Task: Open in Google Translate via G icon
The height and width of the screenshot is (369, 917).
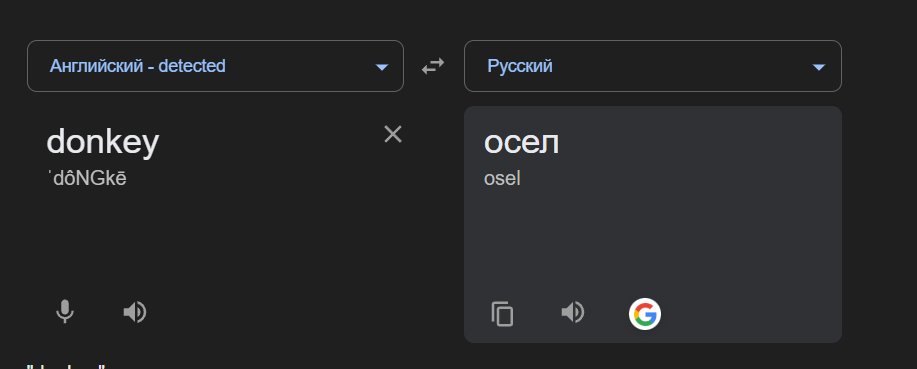Action: pos(644,314)
